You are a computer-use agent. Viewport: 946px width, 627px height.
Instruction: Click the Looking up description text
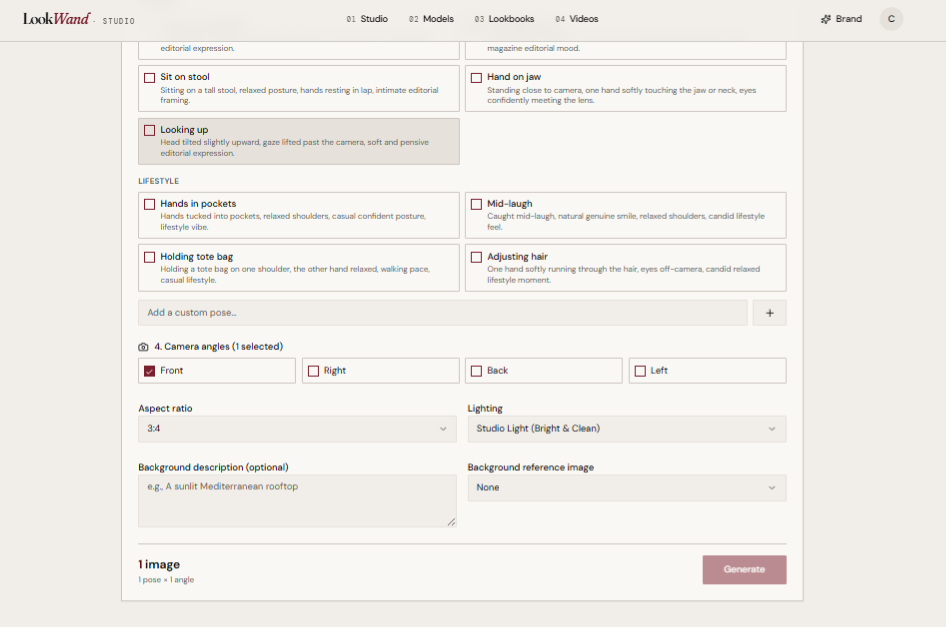click(294, 148)
